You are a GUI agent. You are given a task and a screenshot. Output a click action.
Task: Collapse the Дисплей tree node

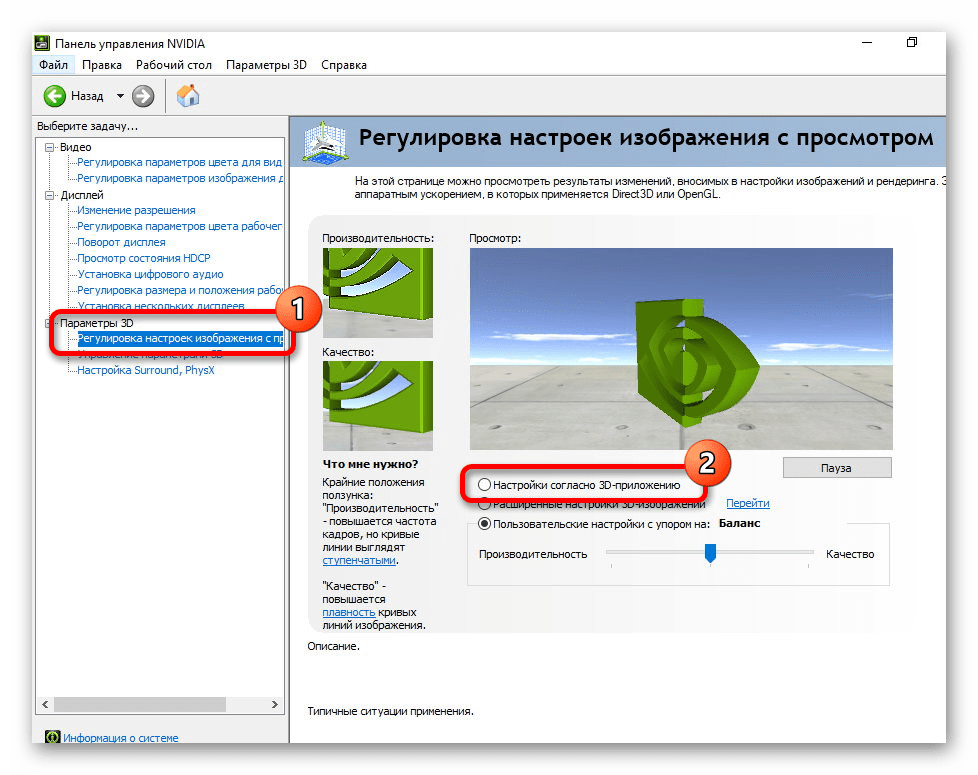[x=49, y=195]
